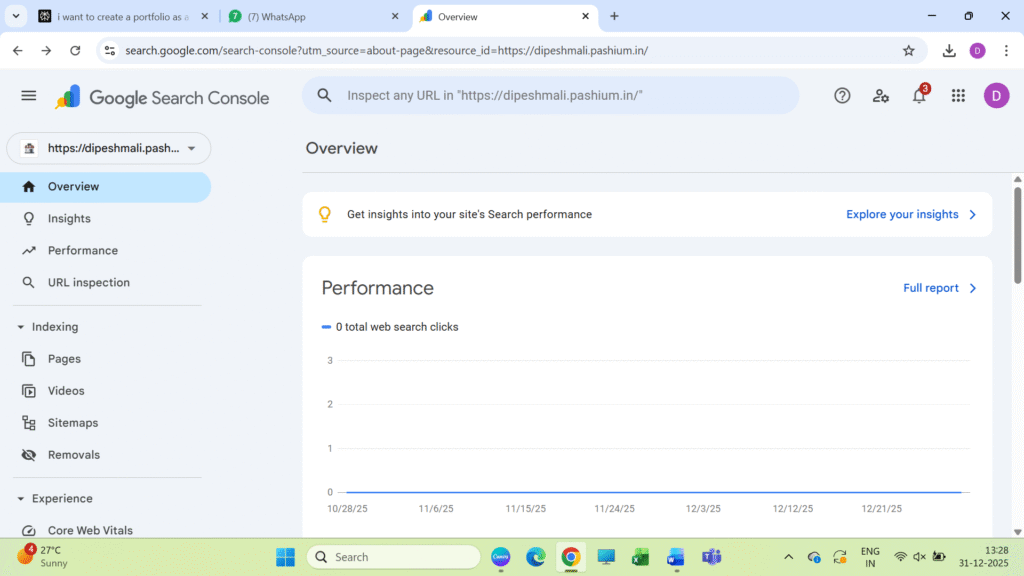Viewport: 1024px width, 576px height.
Task: Click the Help question mark icon
Action: pyautogui.click(x=842, y=96)
